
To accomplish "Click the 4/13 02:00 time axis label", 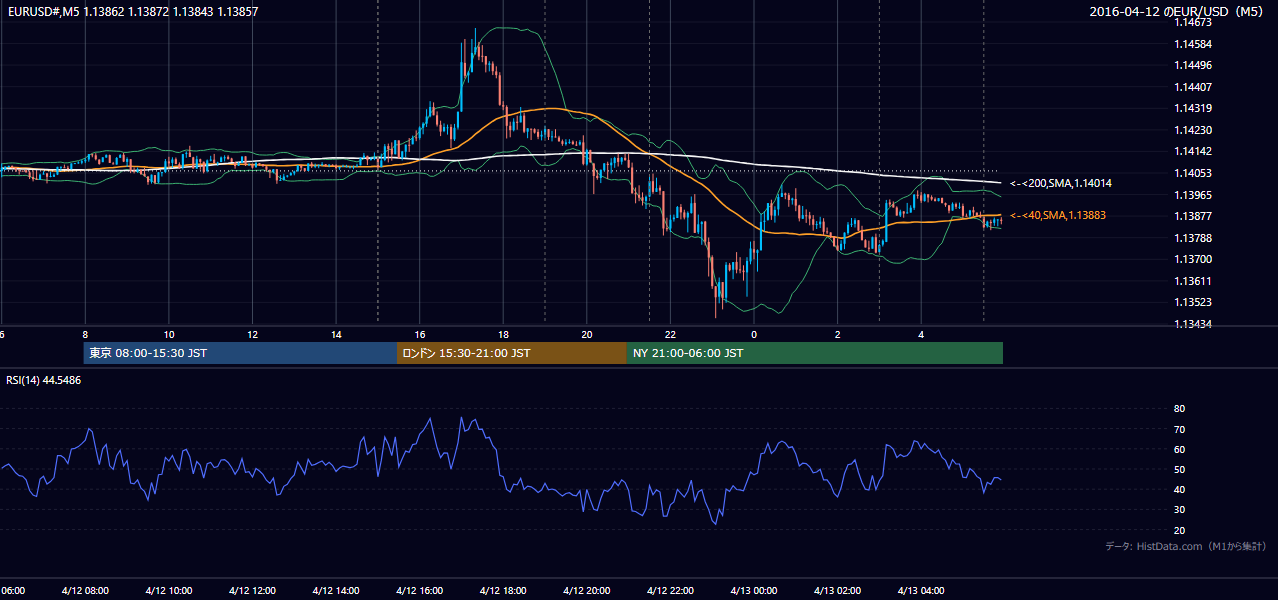I will [838, 591].
